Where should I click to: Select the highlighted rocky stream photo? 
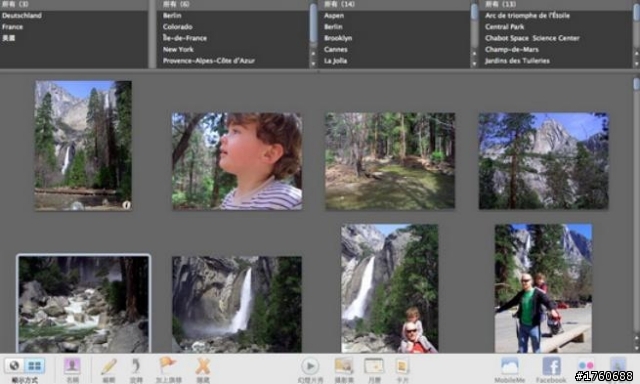83,304
